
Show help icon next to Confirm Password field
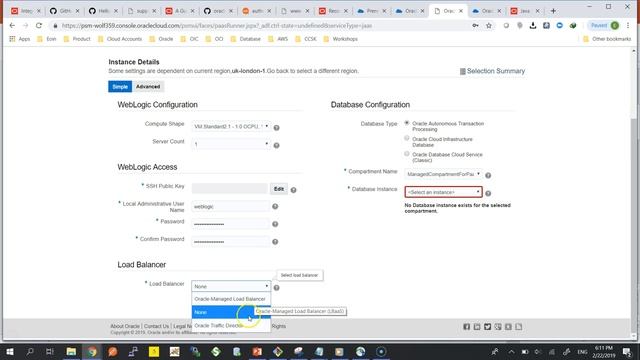(275, 242)
